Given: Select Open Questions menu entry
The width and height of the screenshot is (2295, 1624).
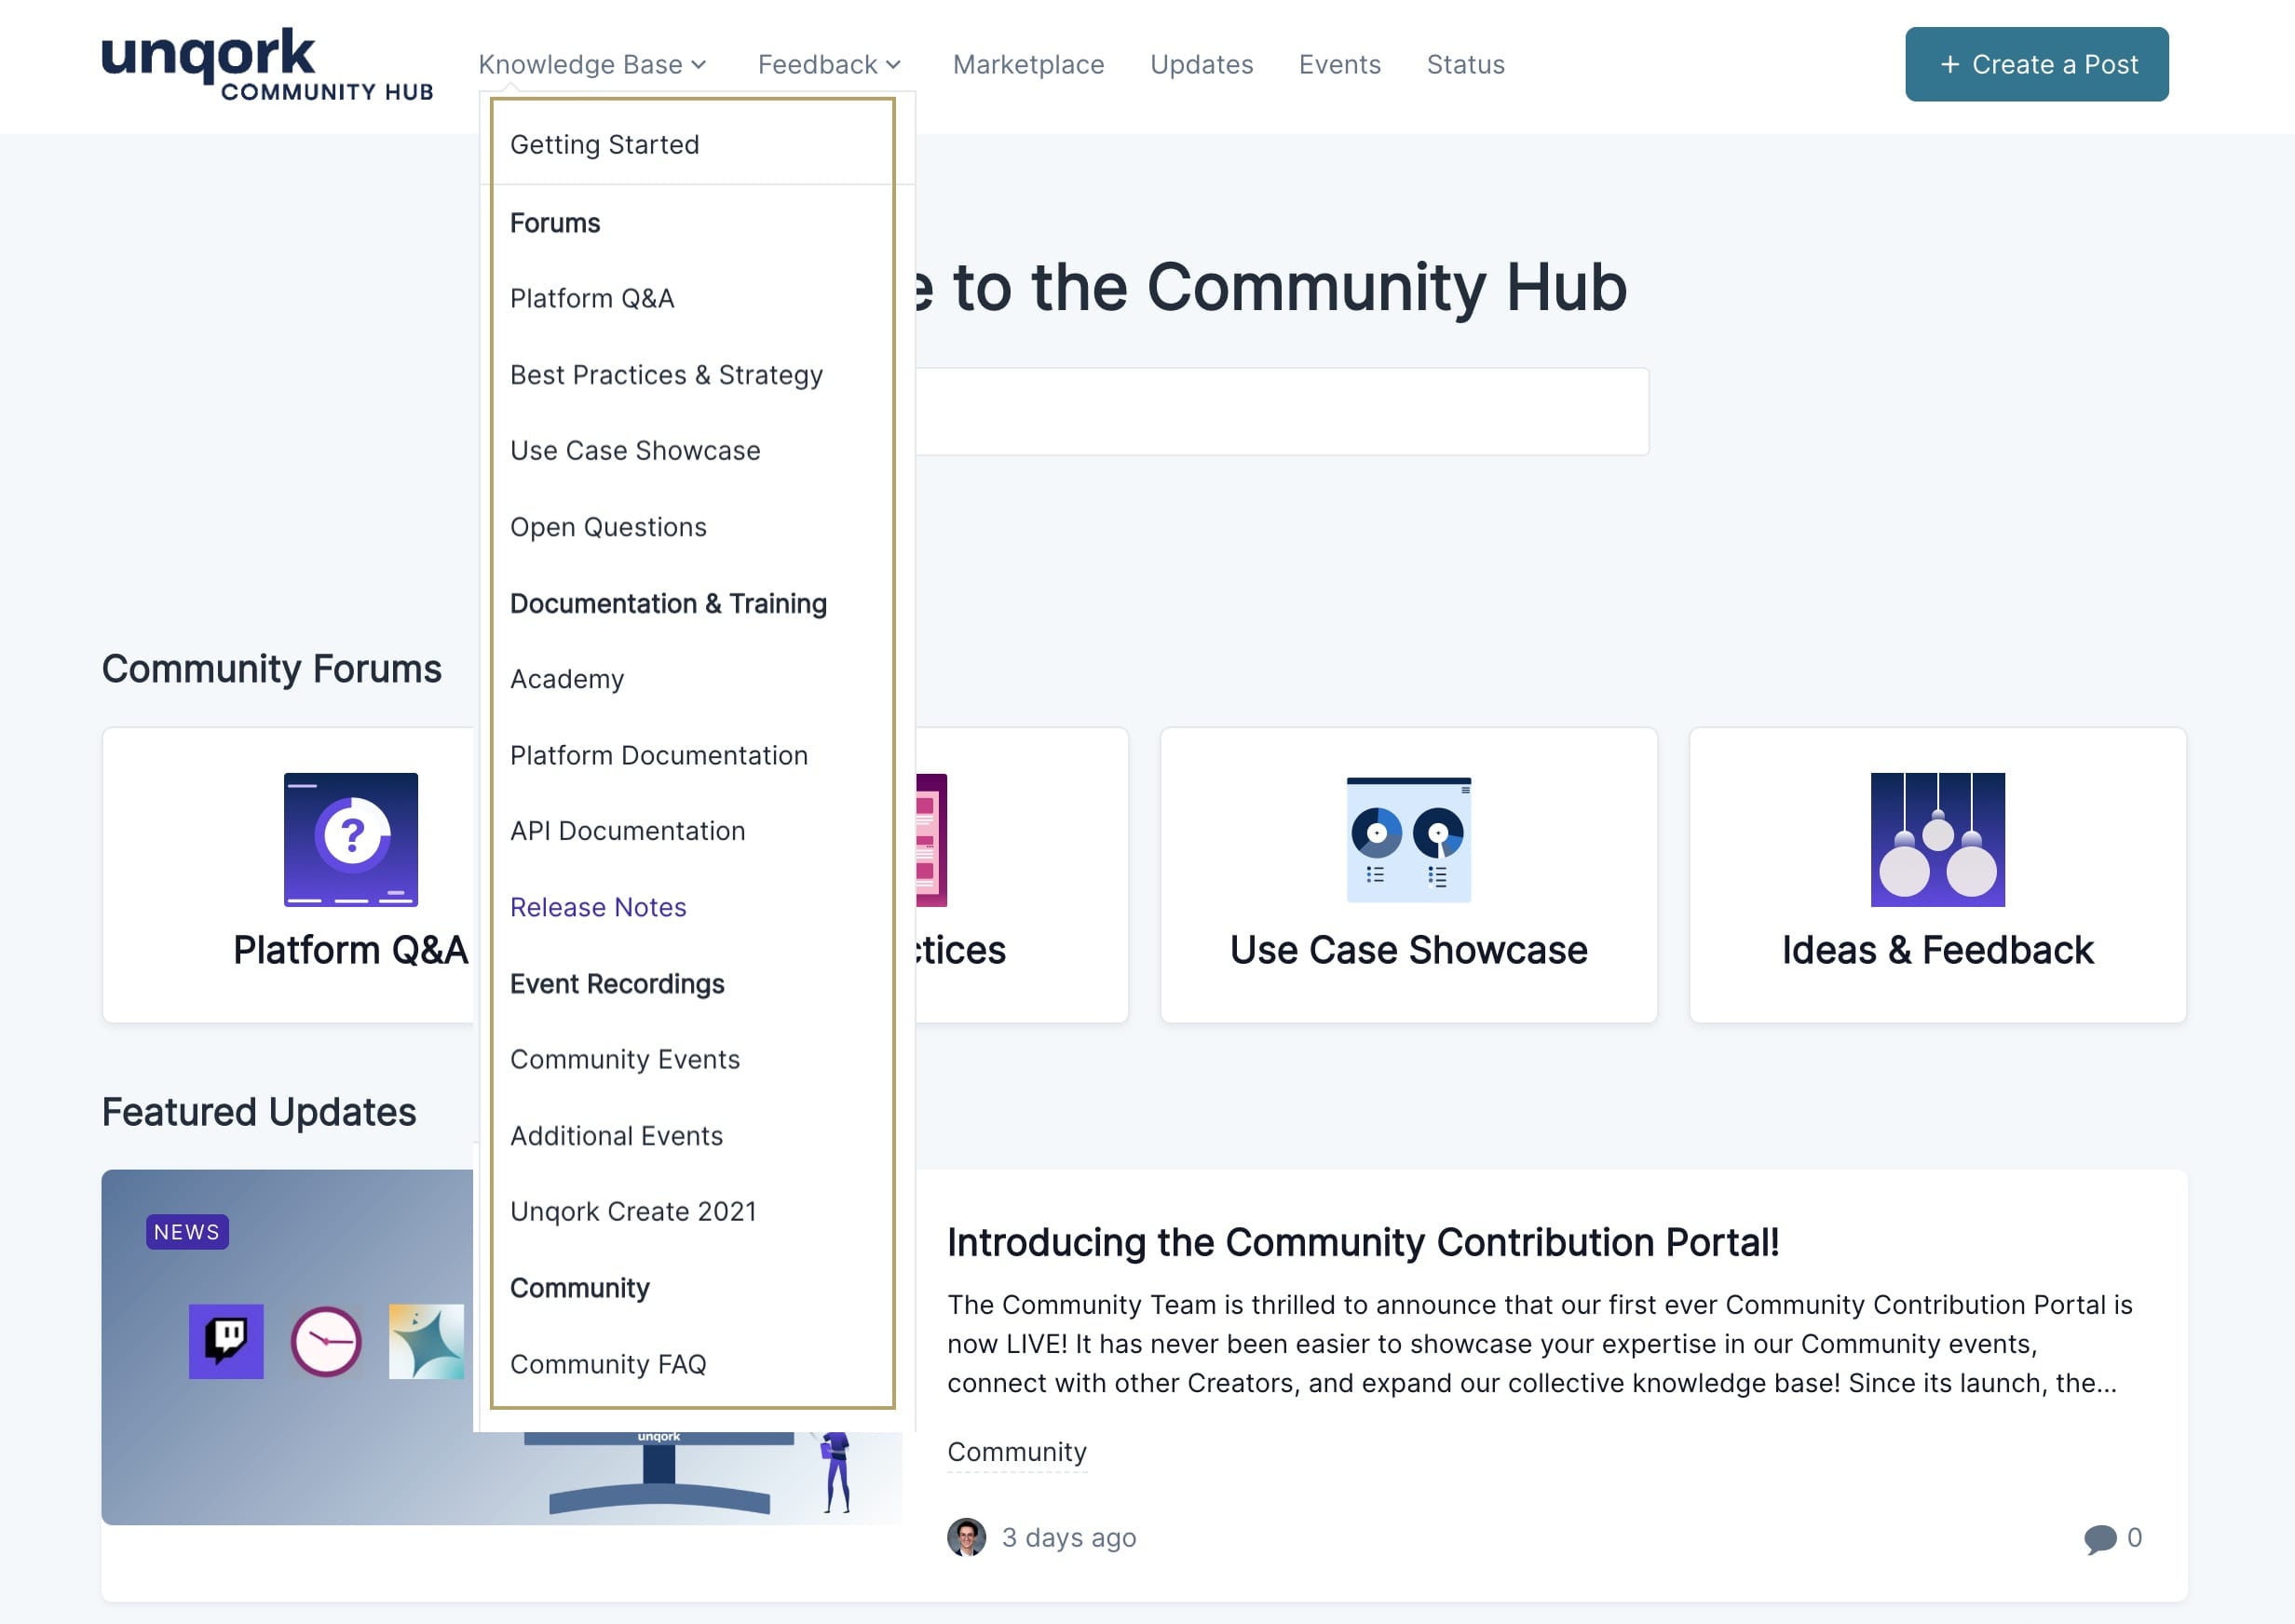Looking at the screenshot, I should 608,527.
